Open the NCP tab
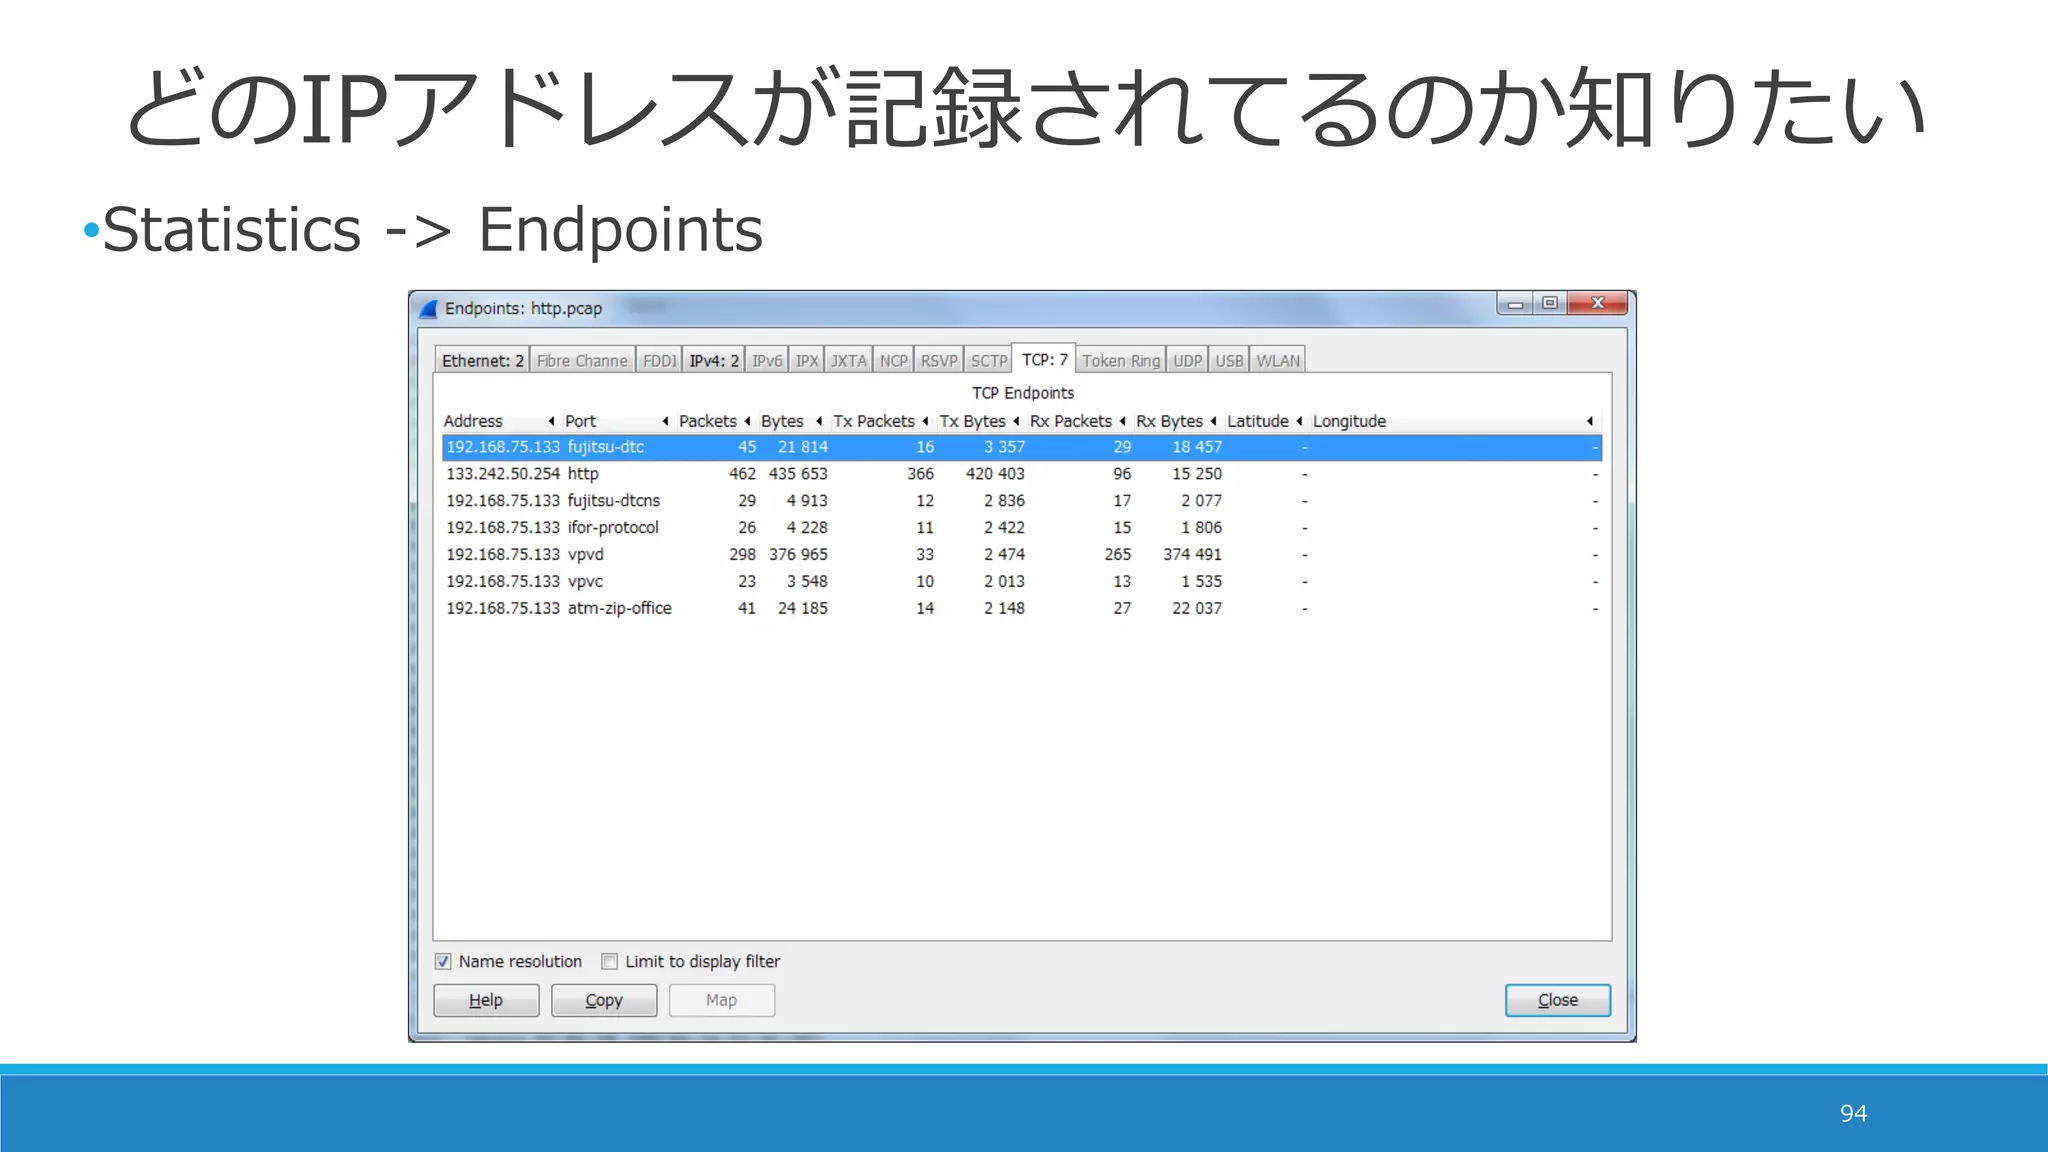Image resolution: width=2048 pixels, height=1152 pixels. pyautogui.click(x=893, y=361)
